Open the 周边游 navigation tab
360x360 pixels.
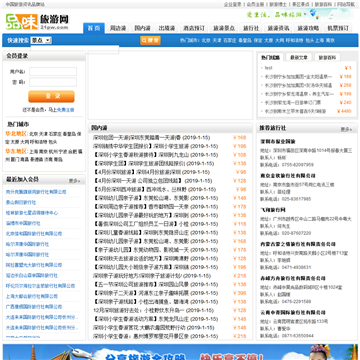(x=118, y=28)
